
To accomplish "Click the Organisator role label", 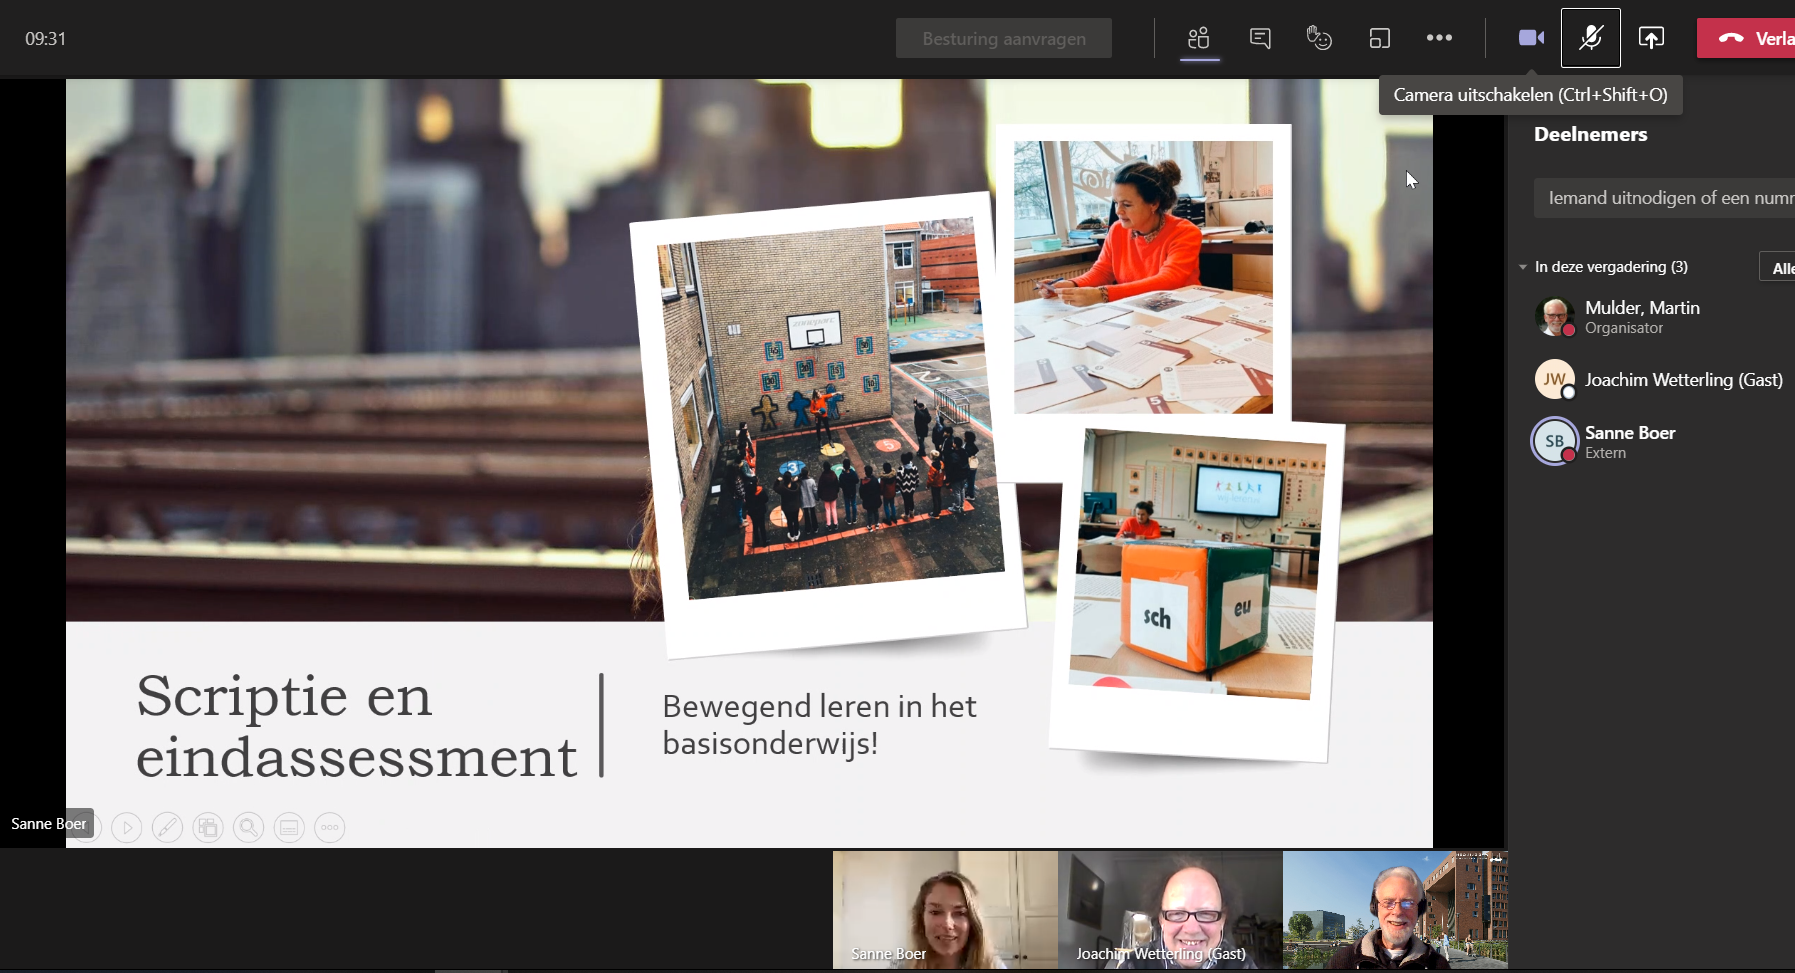I will pos(1624,328).
